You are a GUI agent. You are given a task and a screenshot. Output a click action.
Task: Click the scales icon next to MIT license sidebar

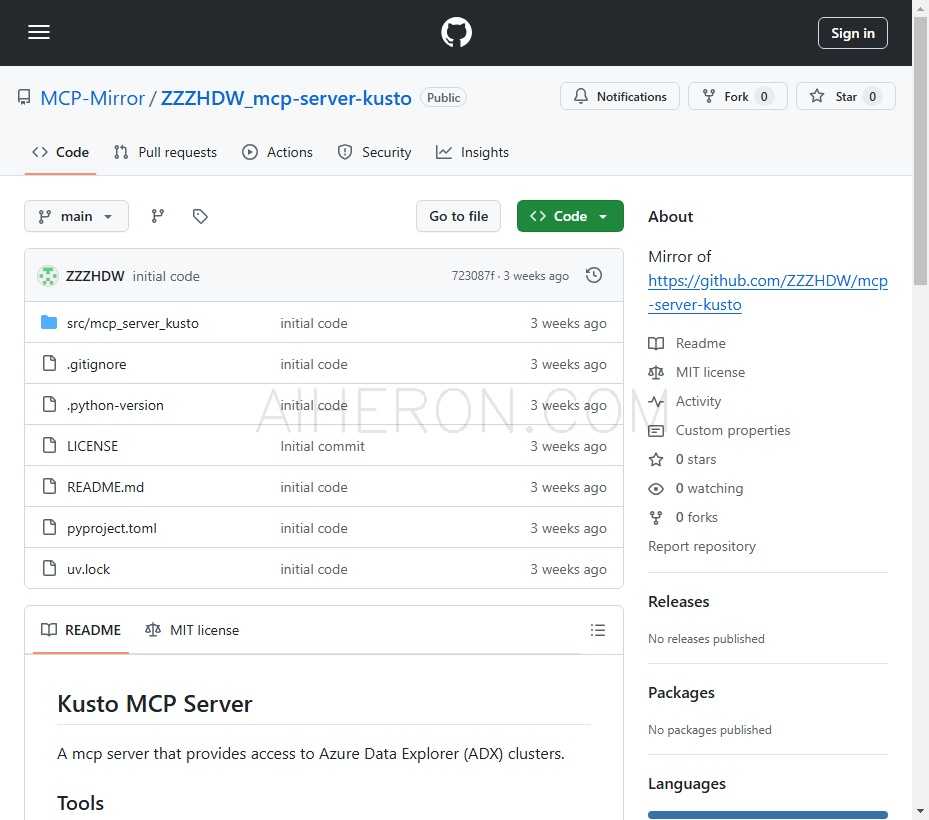point(656,372)
